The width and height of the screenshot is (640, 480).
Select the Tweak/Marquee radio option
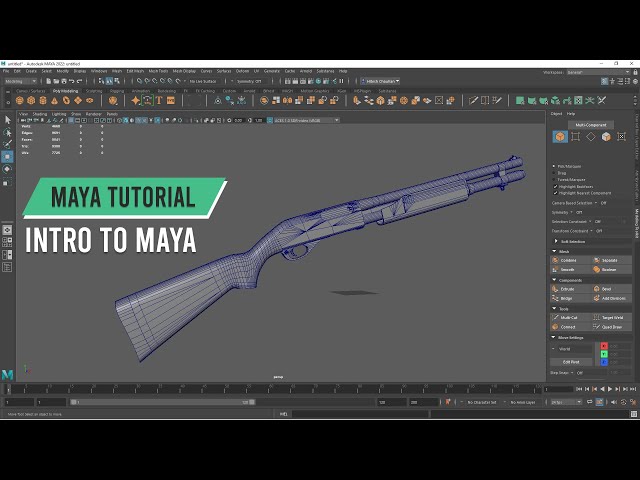point(554,180)
